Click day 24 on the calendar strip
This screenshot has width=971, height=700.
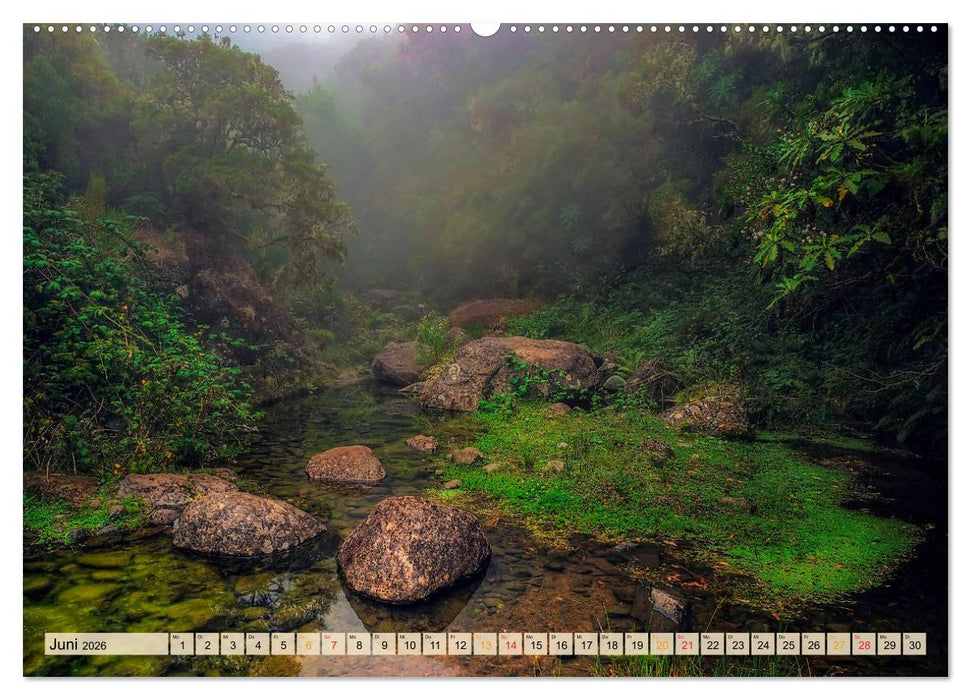click(x=763, y=644)
